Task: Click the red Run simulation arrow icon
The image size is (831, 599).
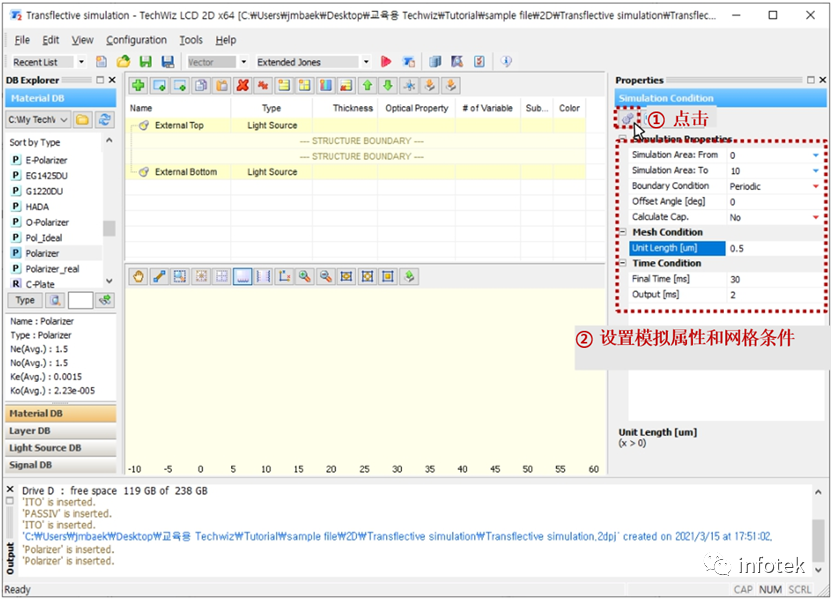Action: pos(386,61)
